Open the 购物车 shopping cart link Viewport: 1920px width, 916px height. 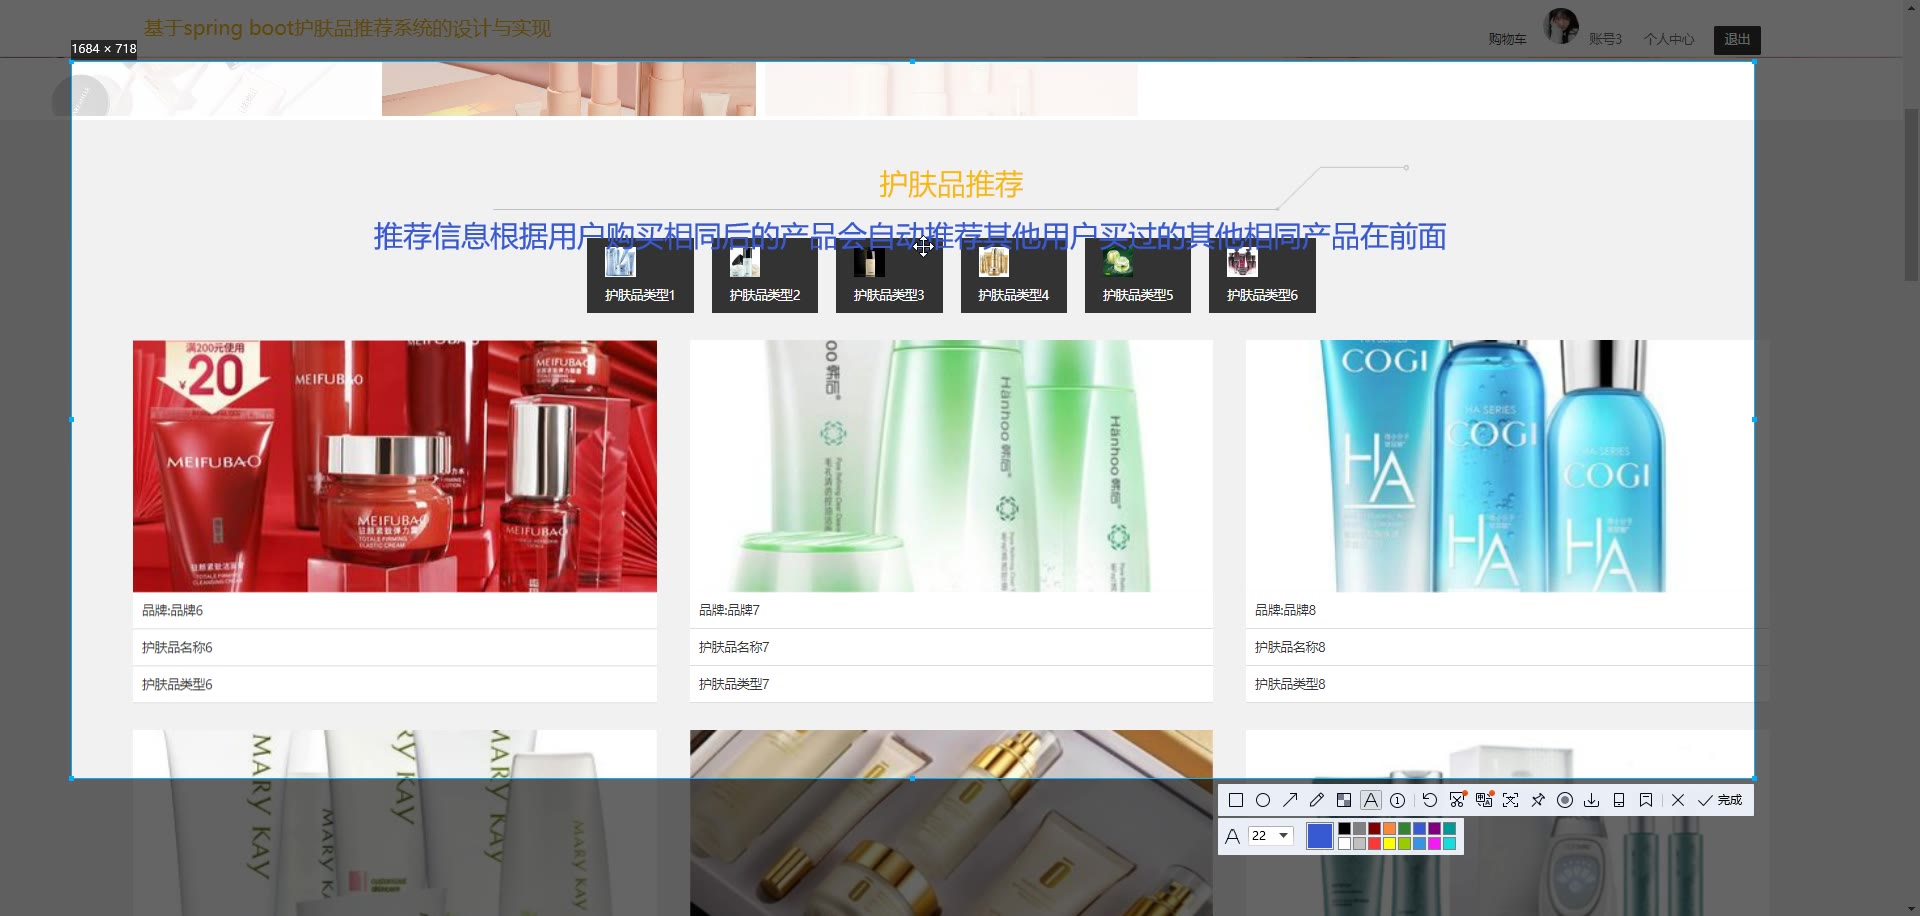[1507, 39]
